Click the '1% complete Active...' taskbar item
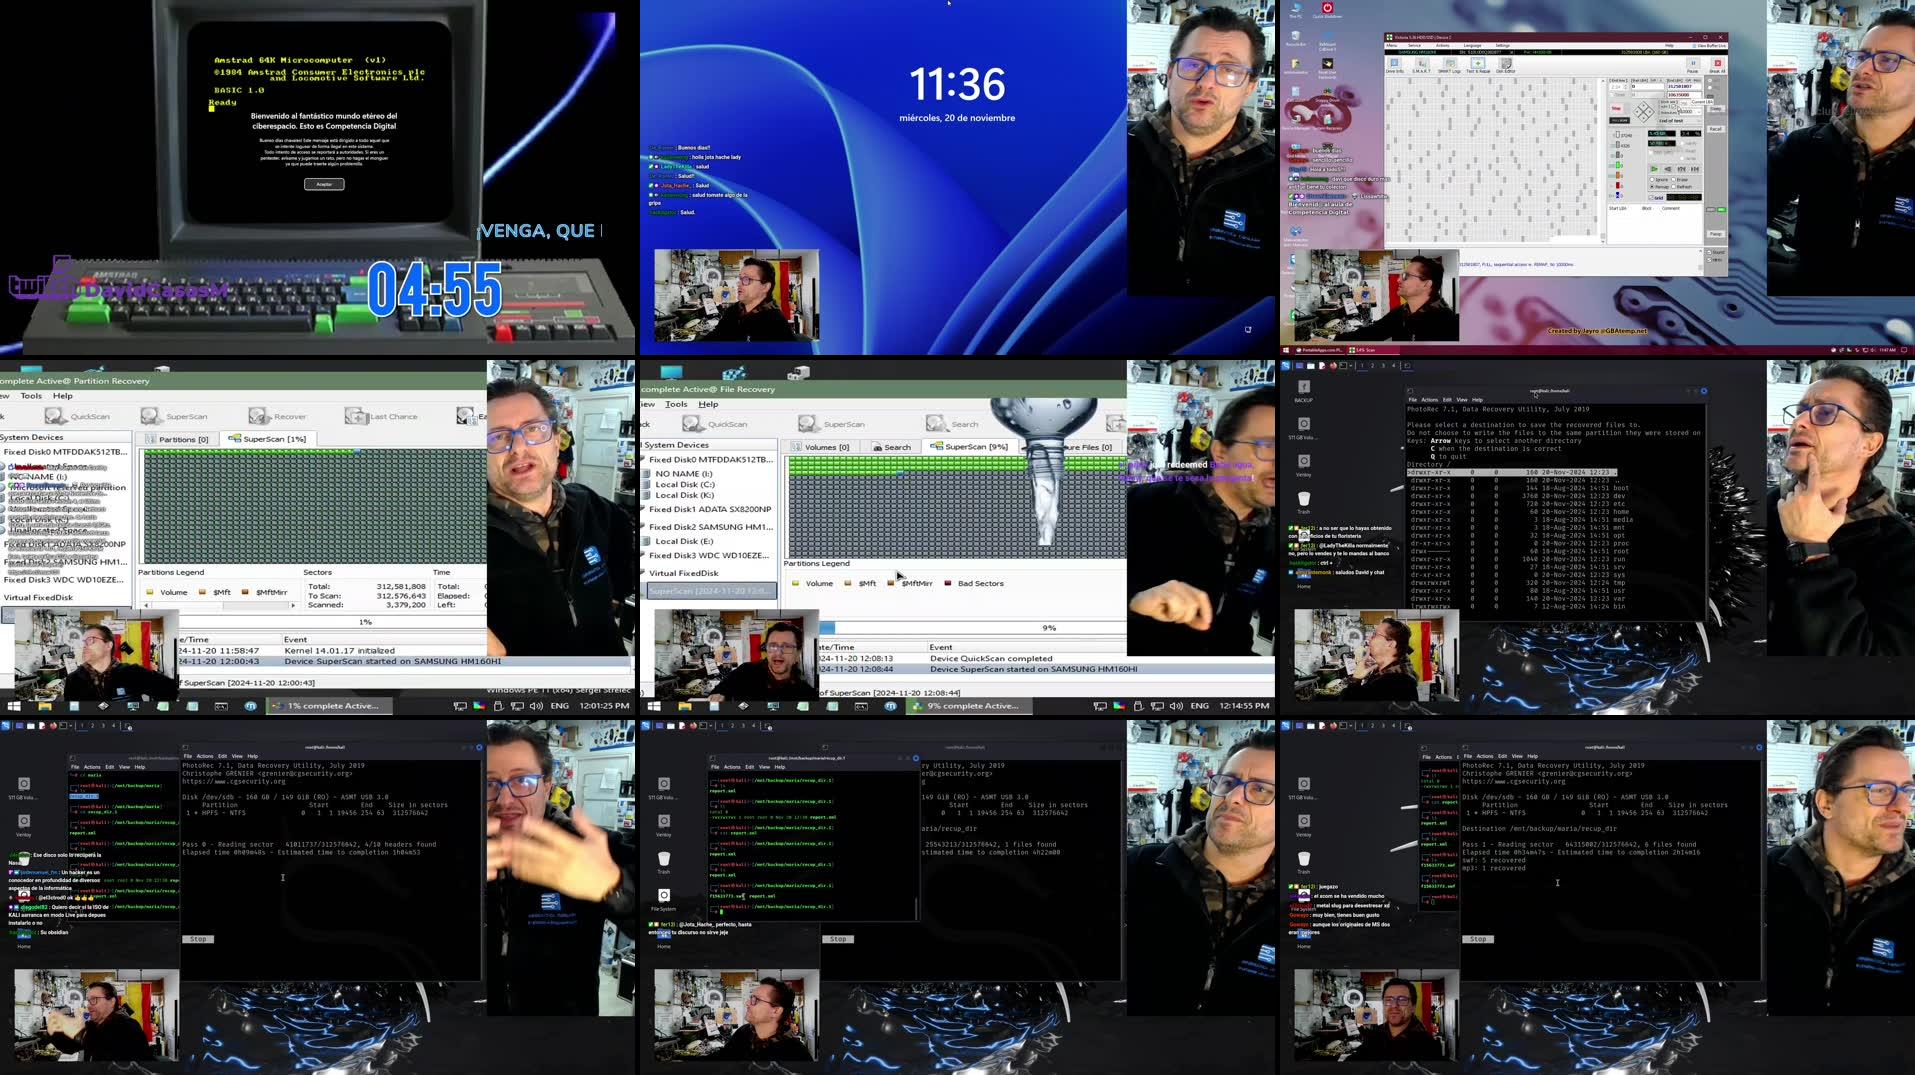This screenshot has height=1075, width=1915. coord(330,706)
